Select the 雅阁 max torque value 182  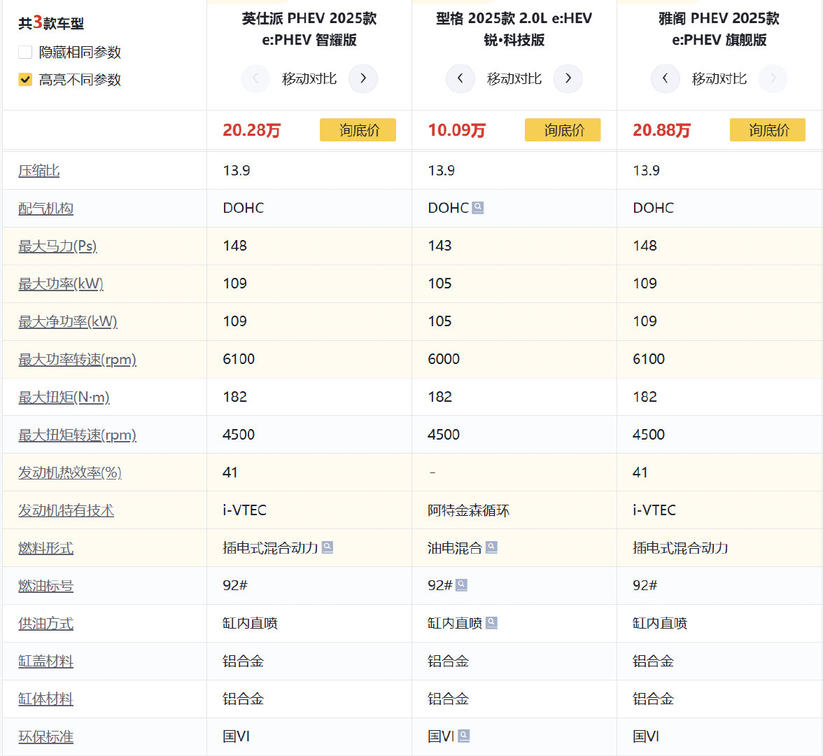point(645,397)
